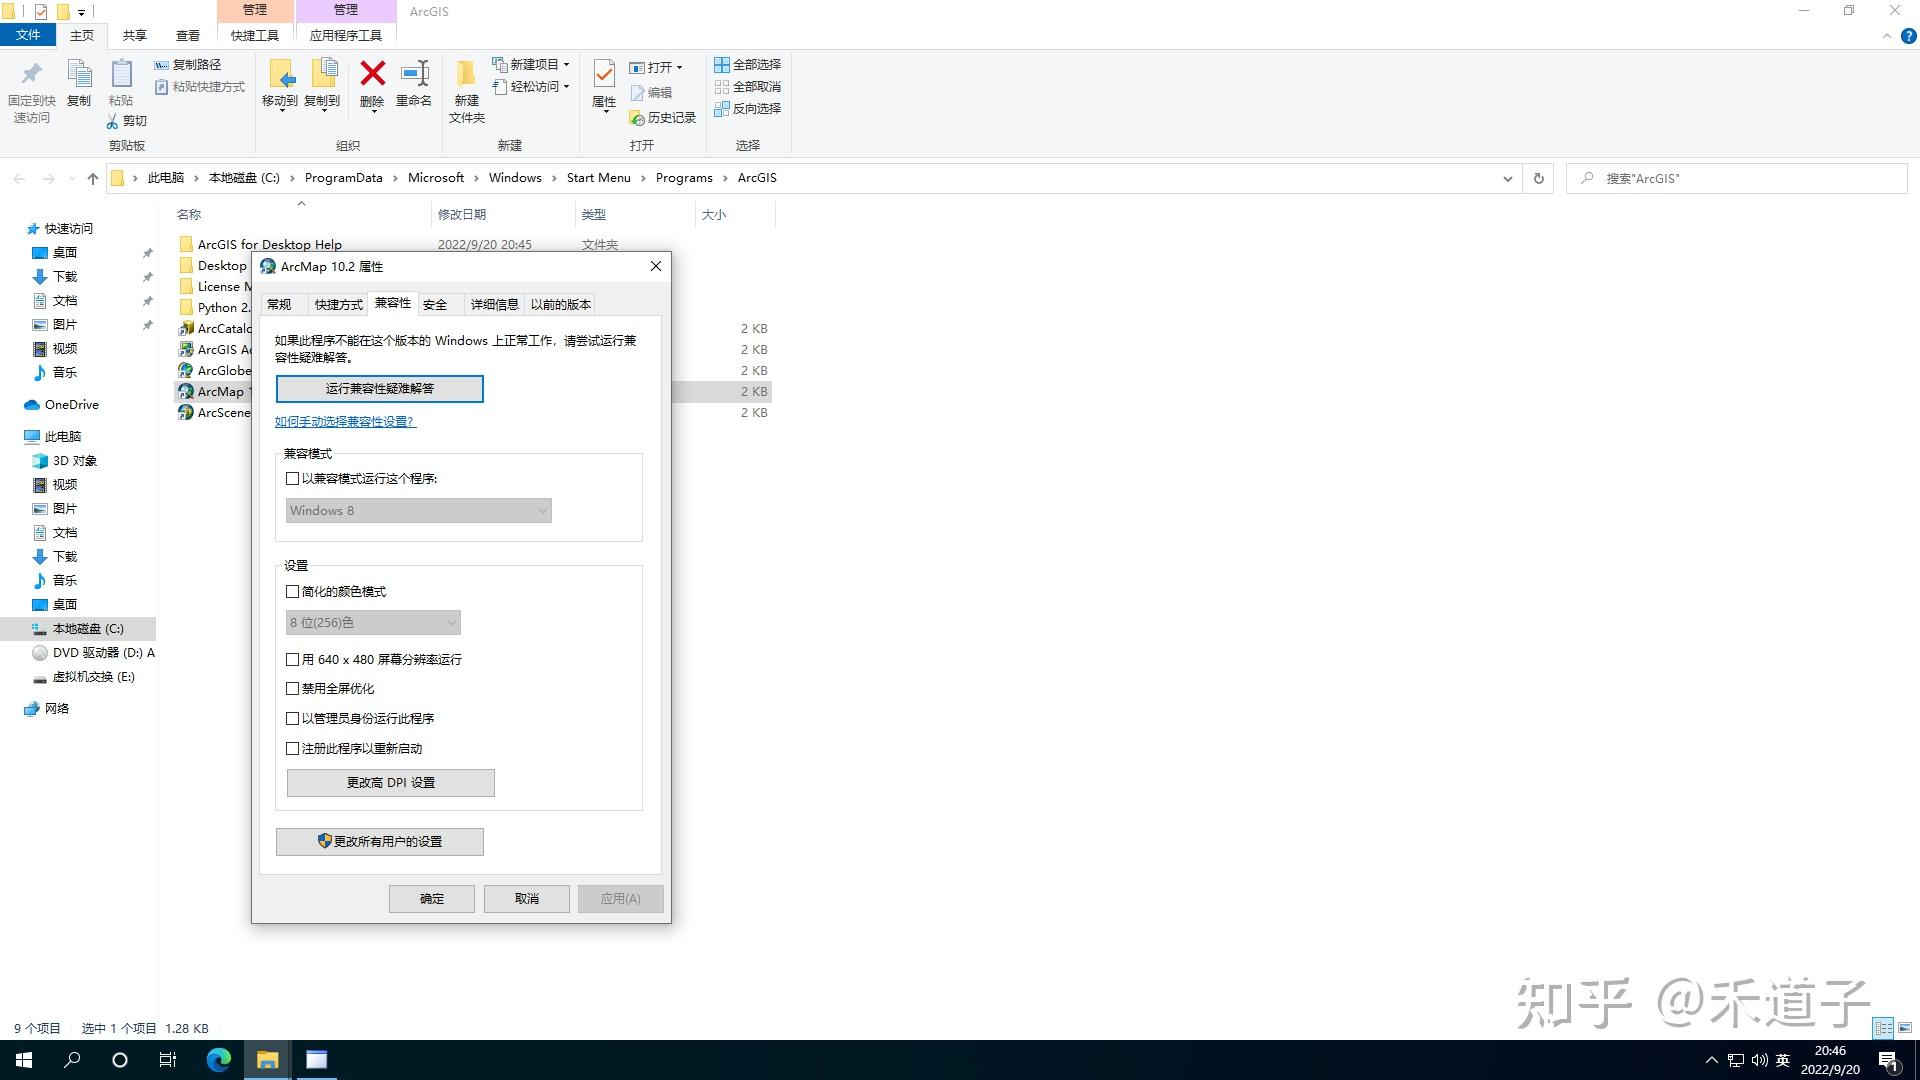Switch to the 查看 ribbon tab
Viewport: 1920px width, 1080px height.
coord(187,34)
